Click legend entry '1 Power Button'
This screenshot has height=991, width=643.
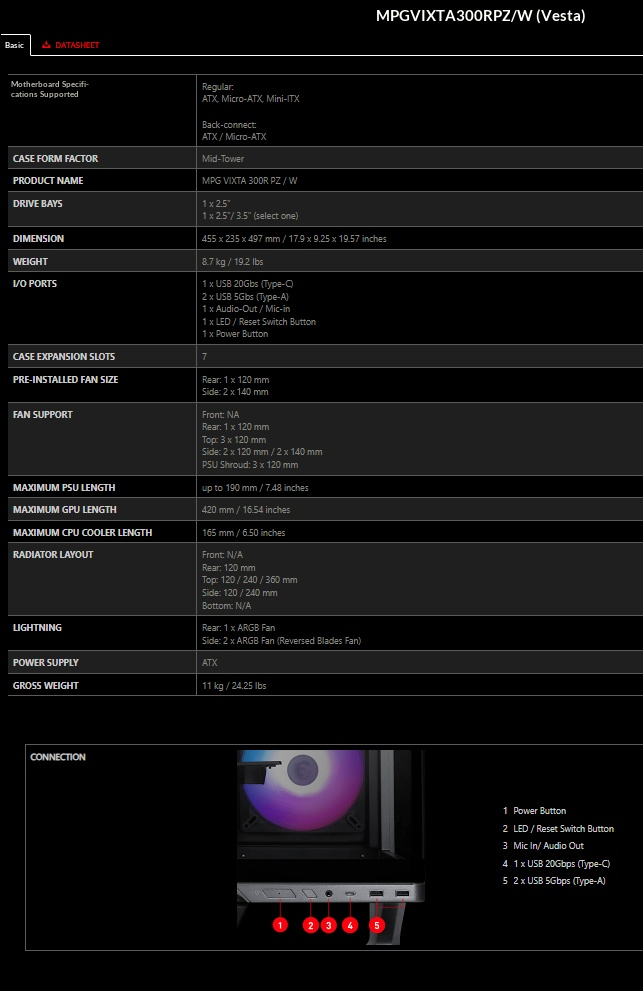point(534,811)
